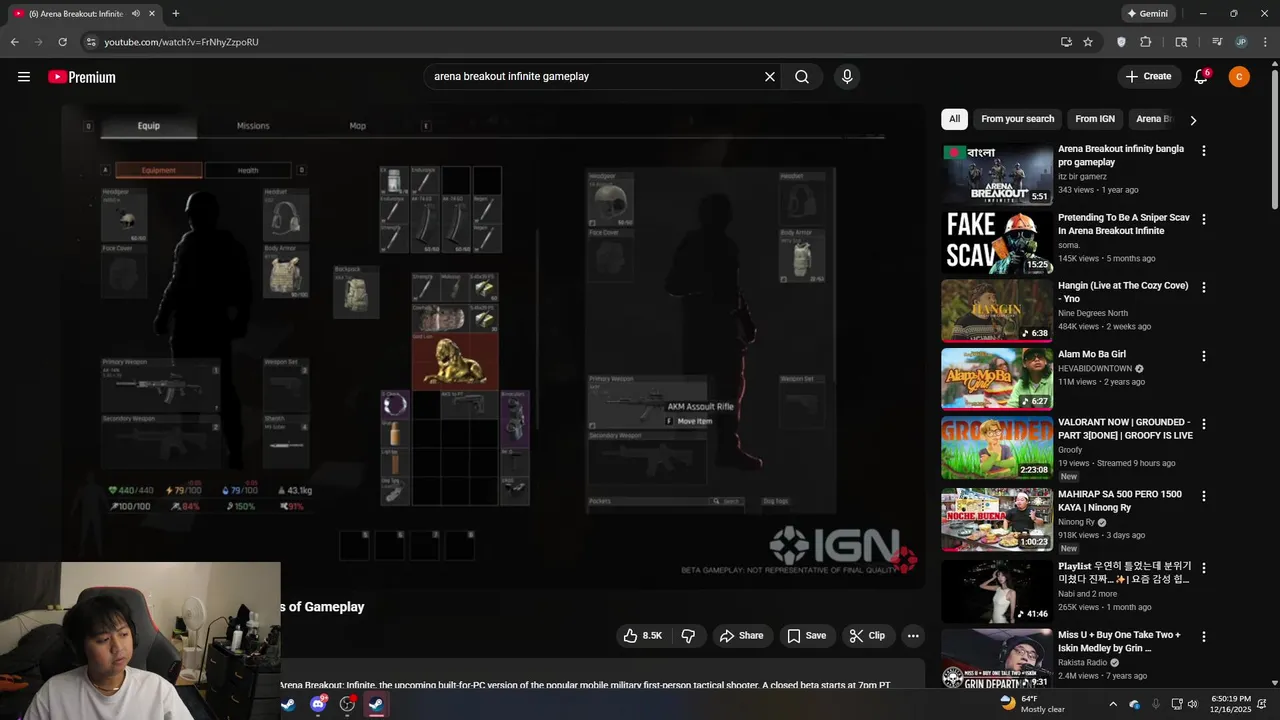Select From your search chip
The image size is (1280, 720).
click(x=1017, y=119)
